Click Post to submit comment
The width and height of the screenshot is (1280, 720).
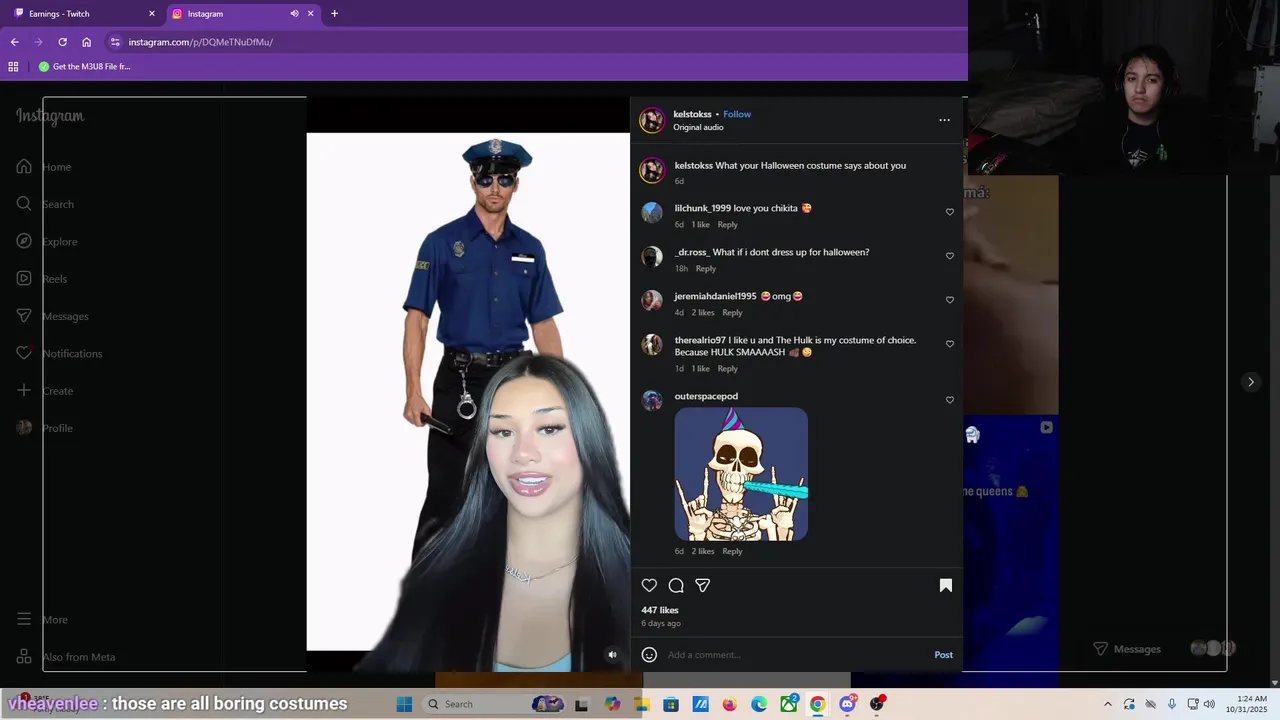[944, 655]
